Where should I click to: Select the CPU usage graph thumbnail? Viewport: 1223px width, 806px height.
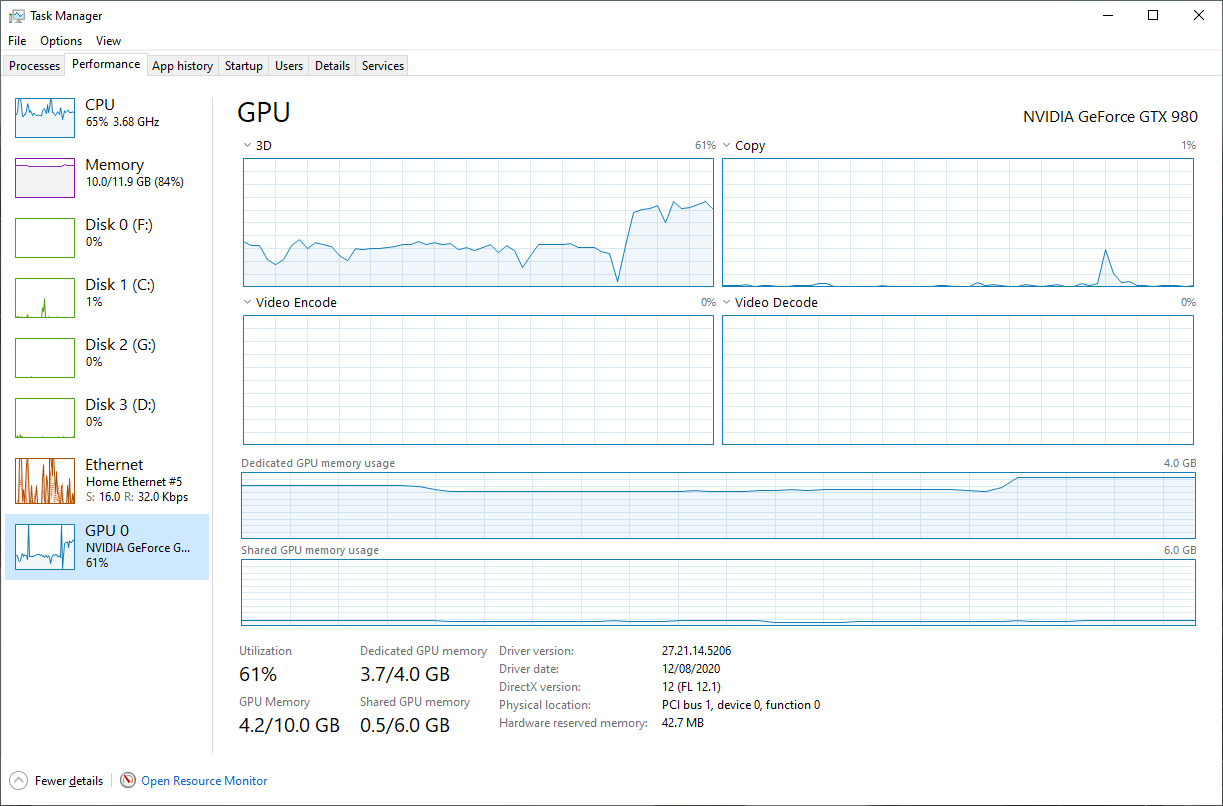click(x=45, y=118)
